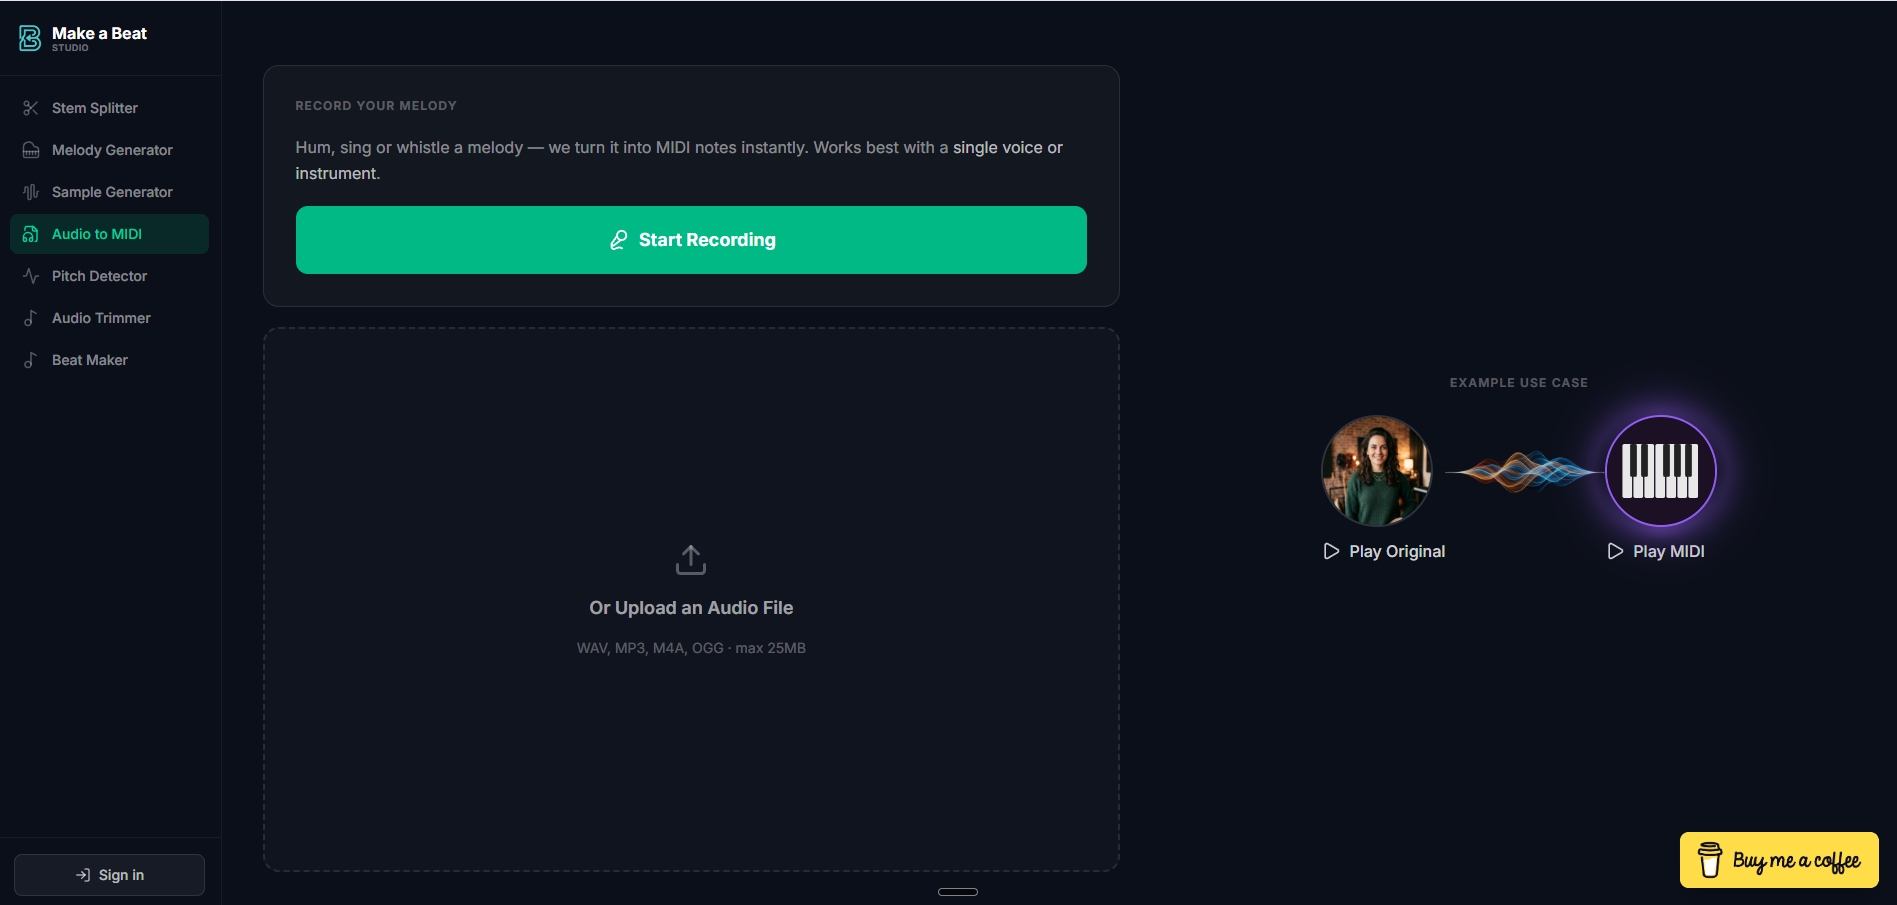Click the Sample Generator waveform icon
Viewport: 1897px width, 905px height.
tap(31, 192)
